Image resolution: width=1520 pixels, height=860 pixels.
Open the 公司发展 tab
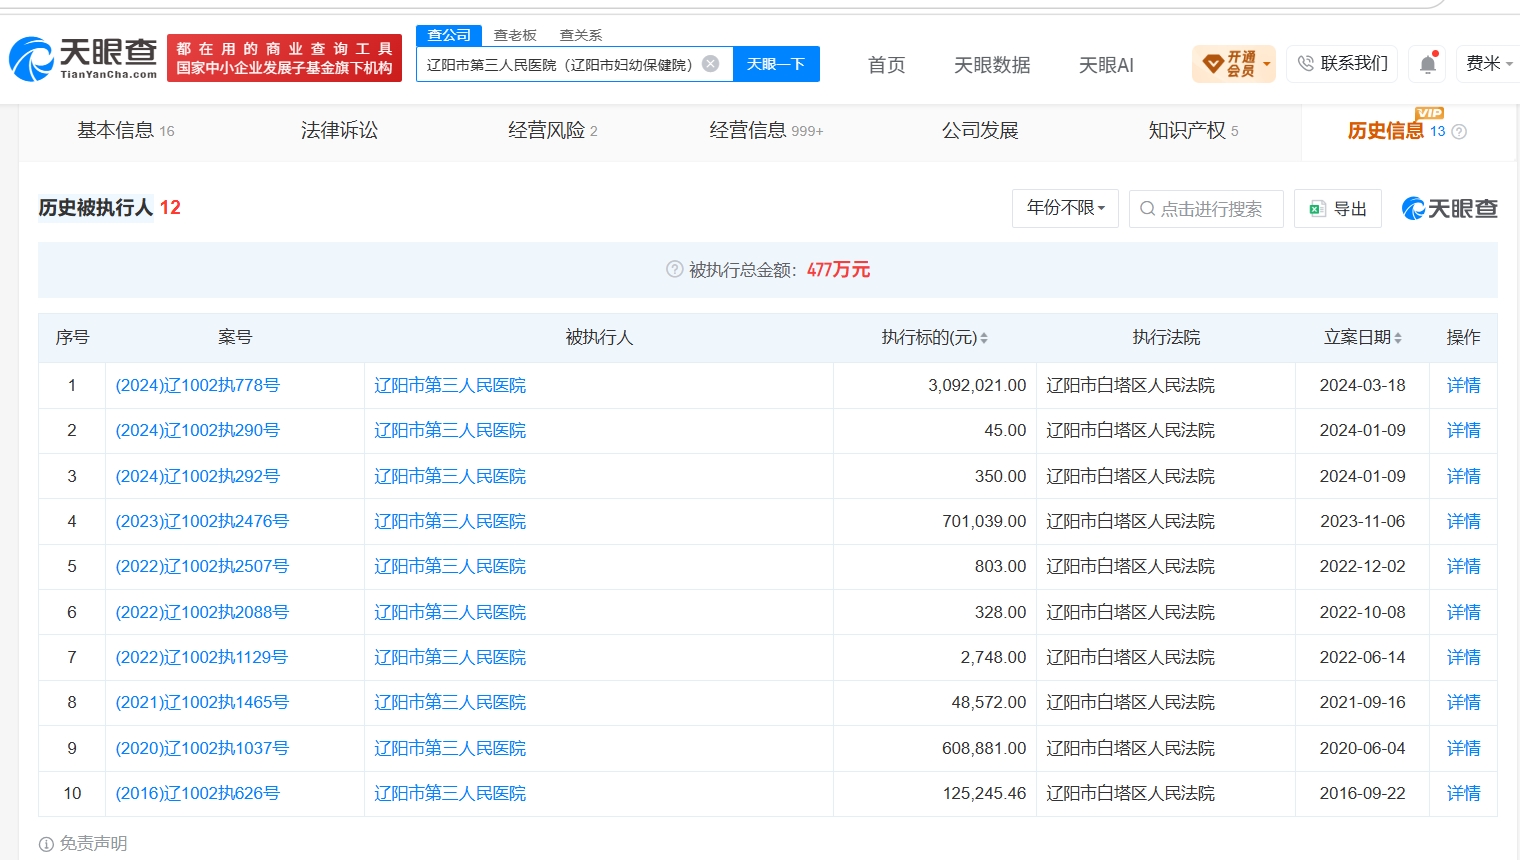(x=980, y=131)
